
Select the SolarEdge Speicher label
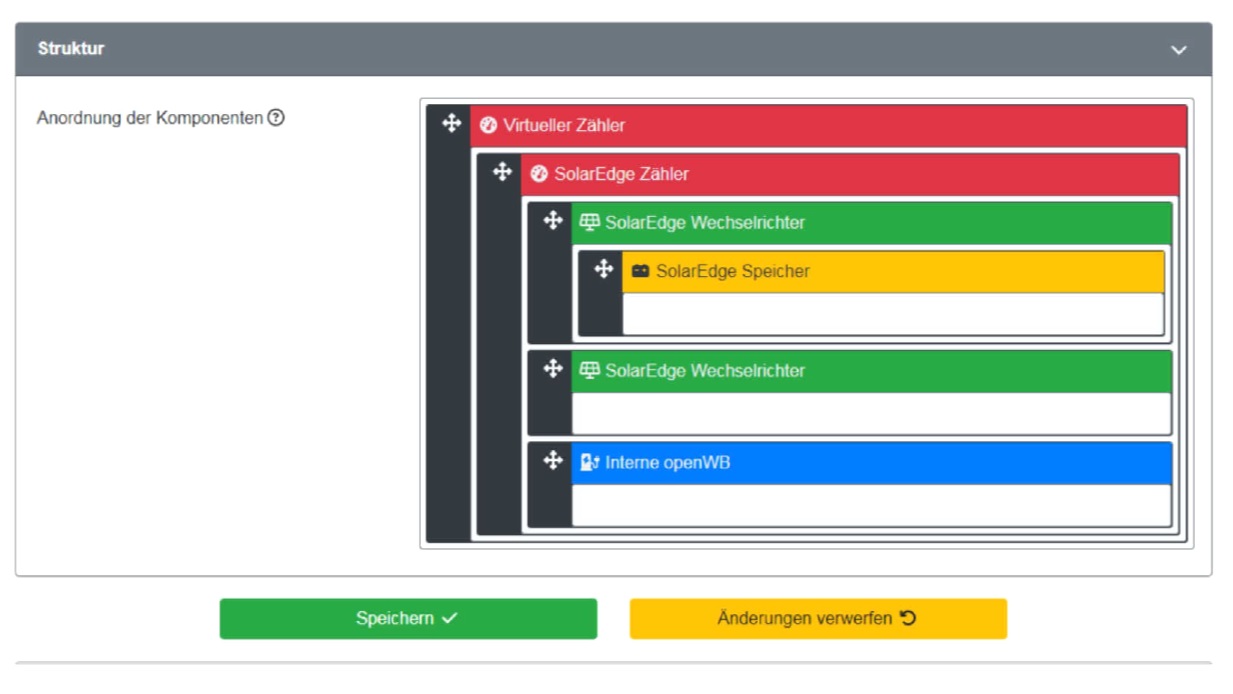[x=733, y=271]
